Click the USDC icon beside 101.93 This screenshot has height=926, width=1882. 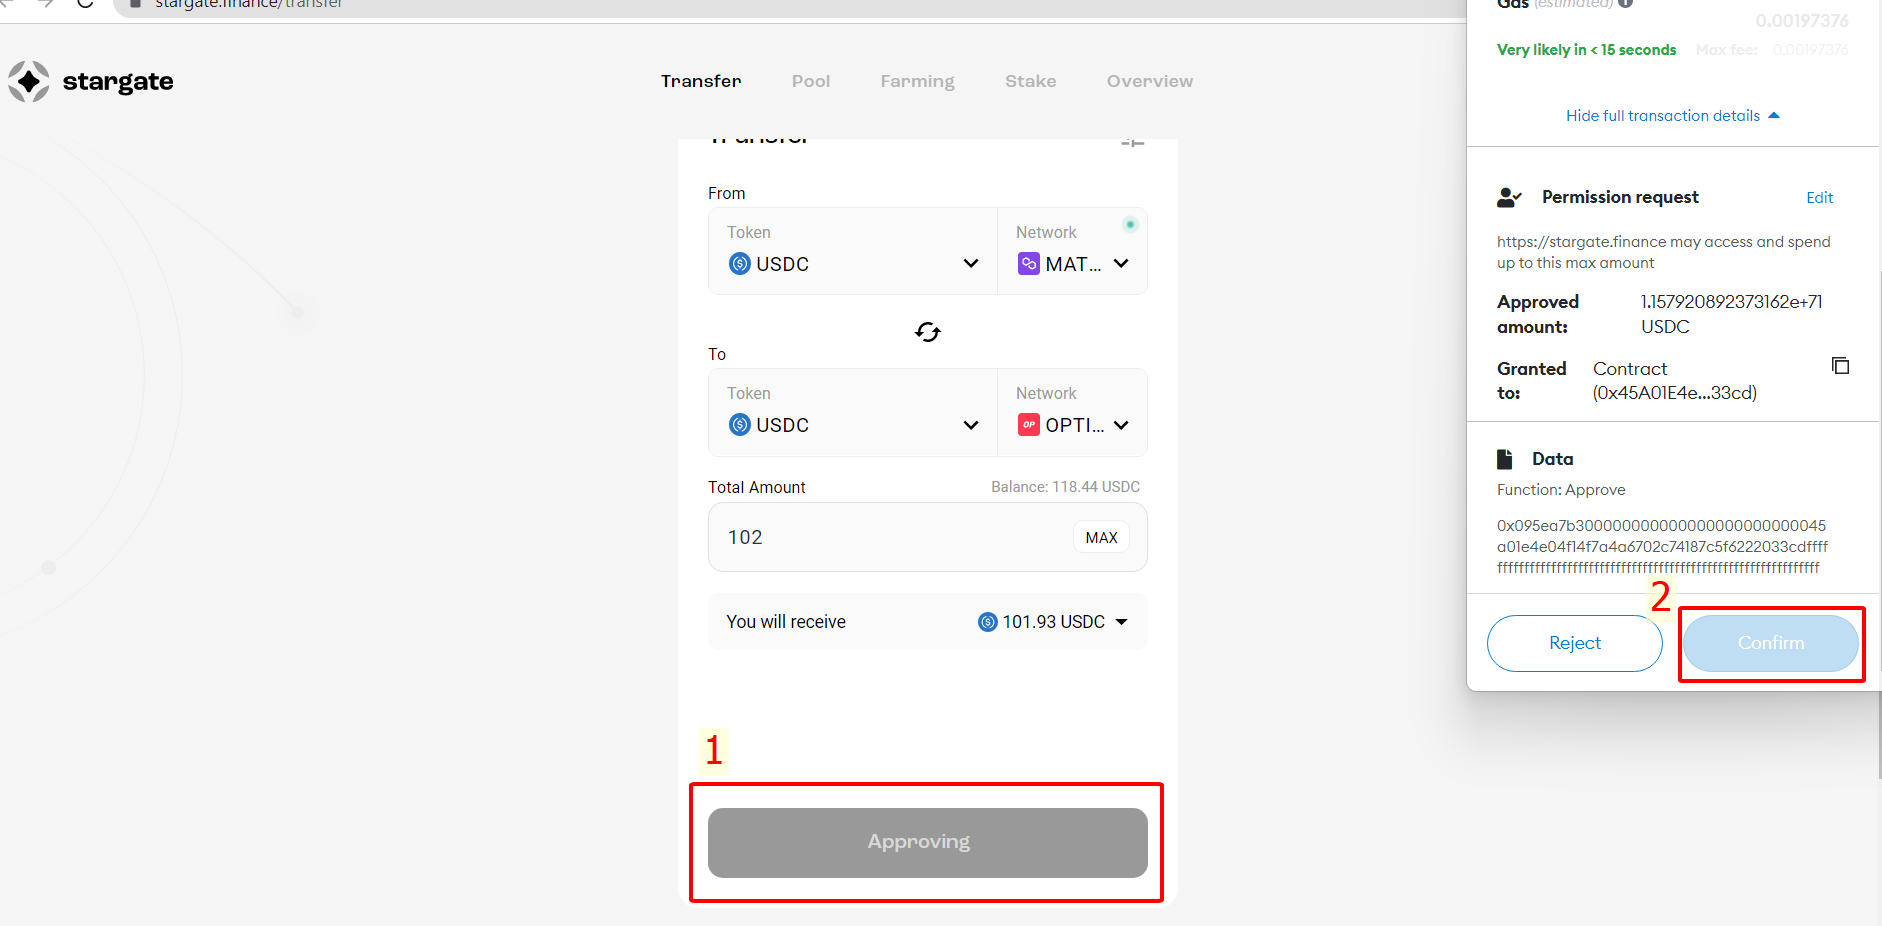click(988, 622)
